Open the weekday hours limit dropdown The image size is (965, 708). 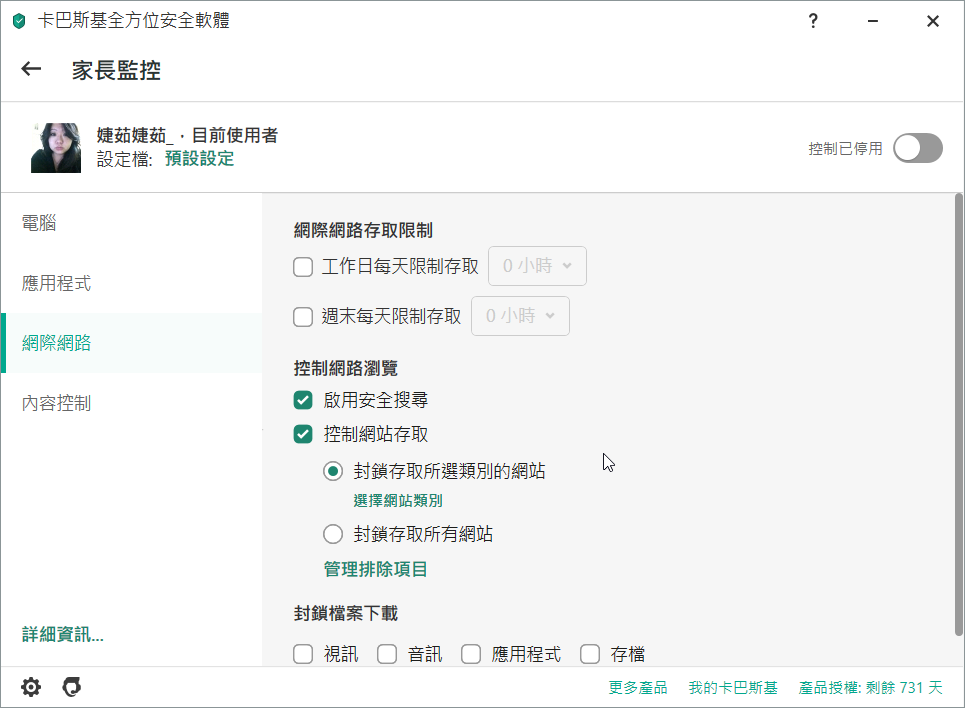coord(537,266)
